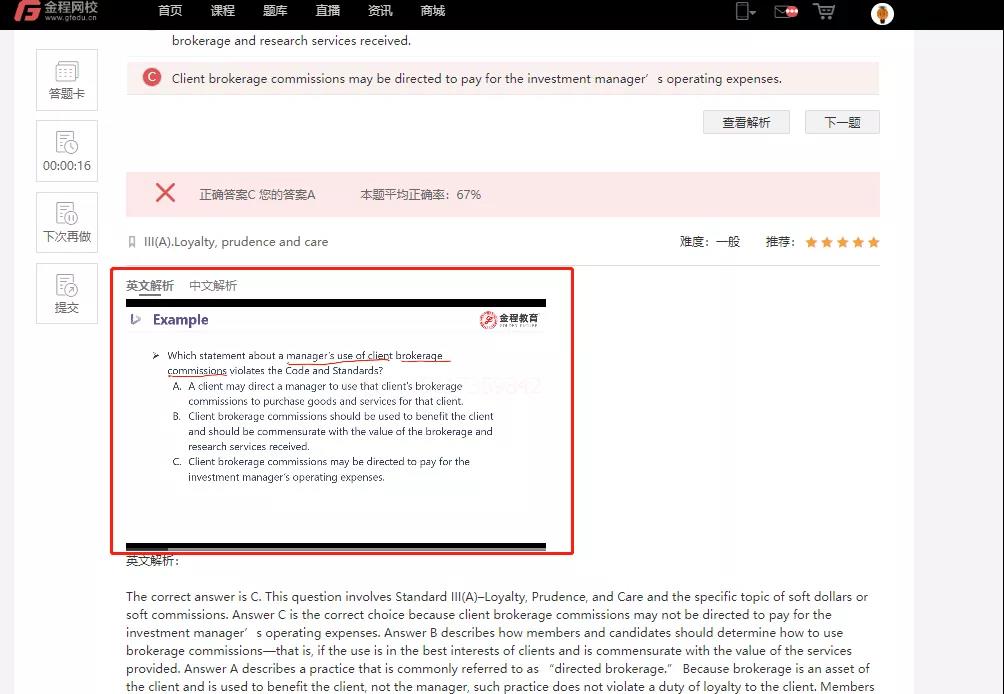Click the 查看解析 button

[746, 122]
